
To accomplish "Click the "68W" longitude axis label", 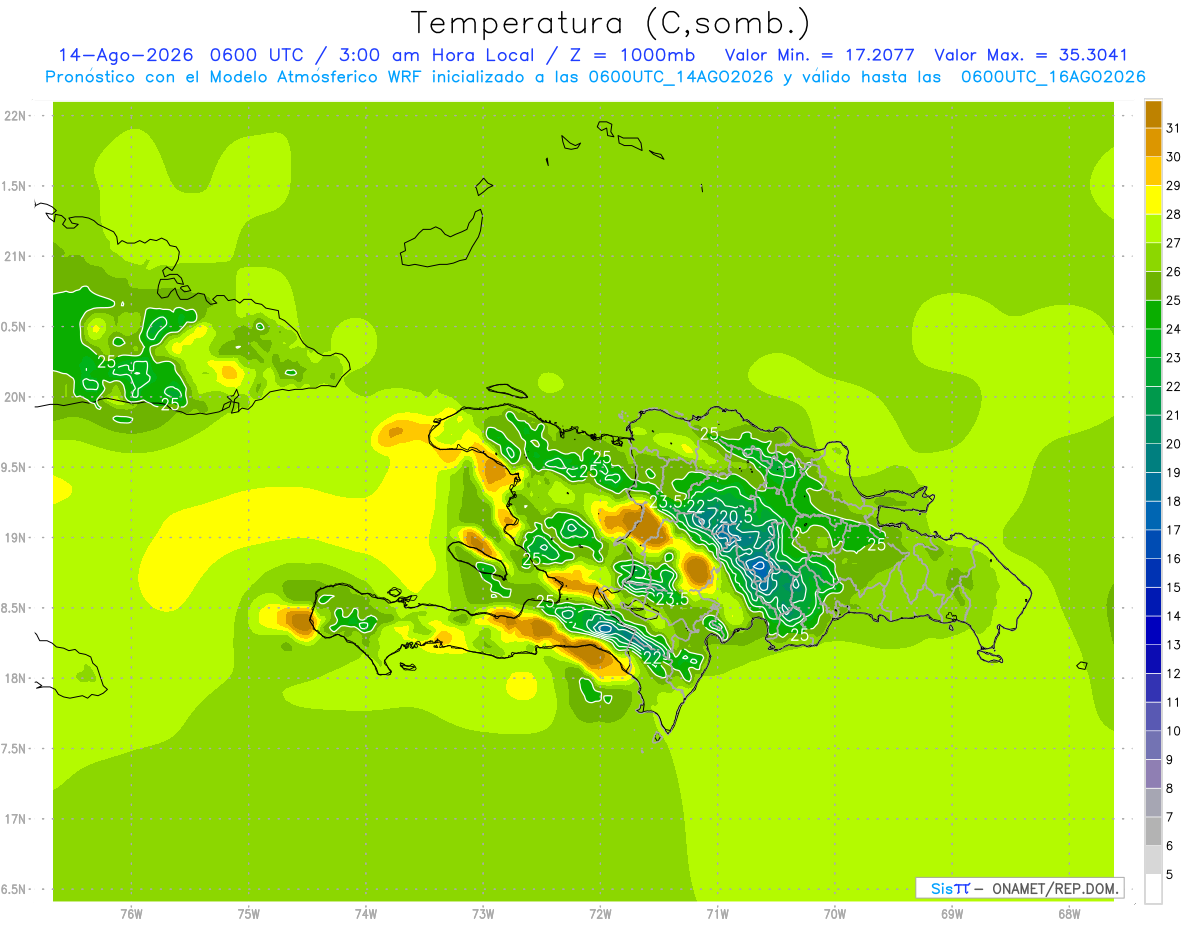I will coord(1069,914).
